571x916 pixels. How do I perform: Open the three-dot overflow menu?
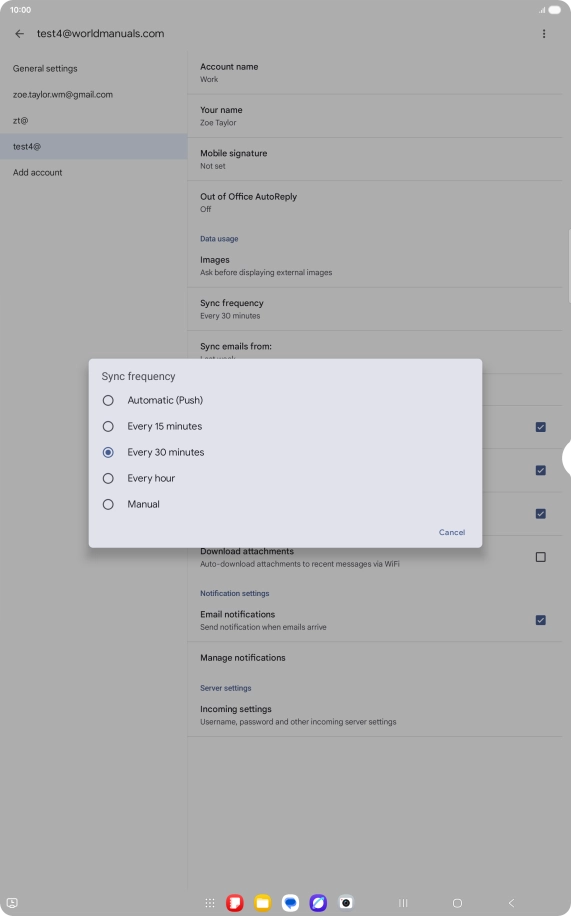pos(544,34)
